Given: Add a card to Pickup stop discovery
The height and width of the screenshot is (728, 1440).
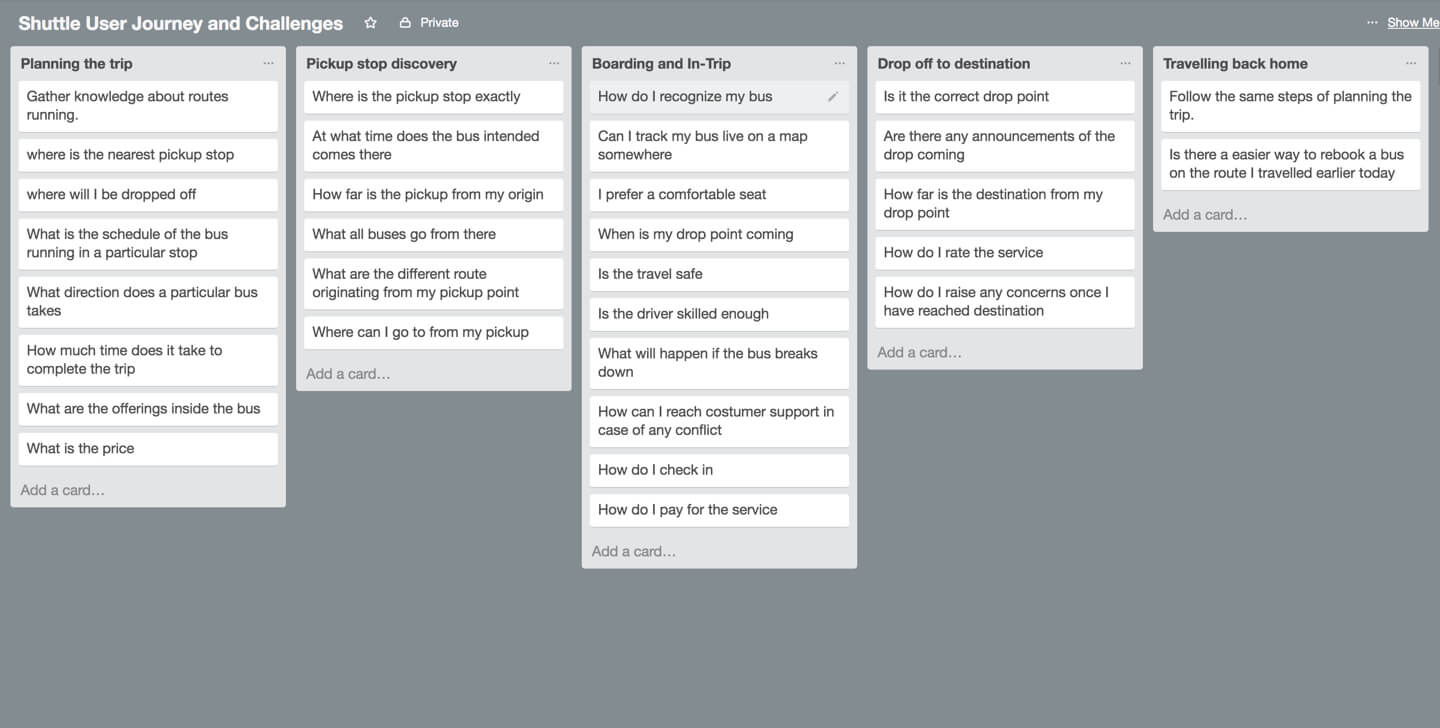Looking at the screenshot, I should (348, 374).
